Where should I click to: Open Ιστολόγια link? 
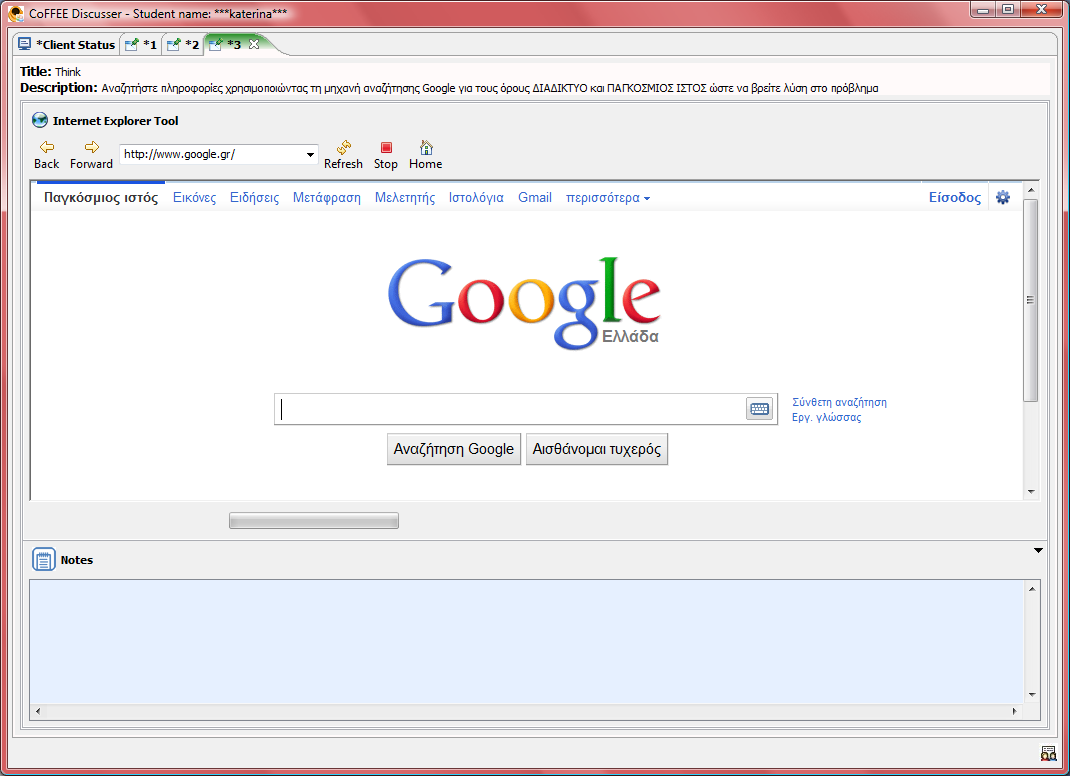coord(476,198)
